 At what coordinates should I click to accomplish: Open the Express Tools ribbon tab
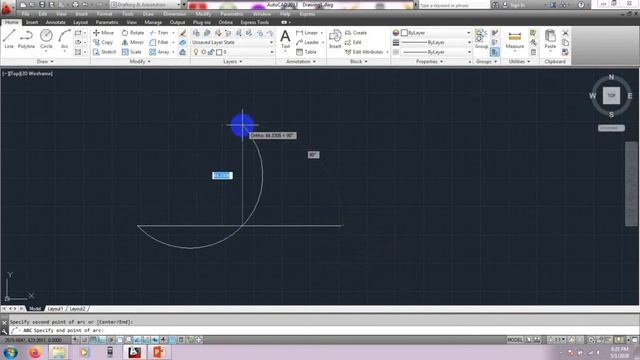click(x=254, y=22)
